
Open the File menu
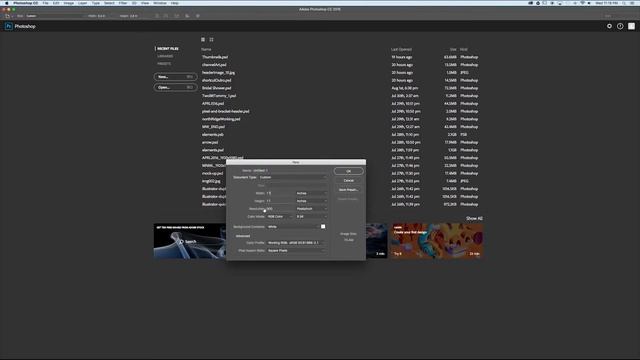click(x=45, y=3)
